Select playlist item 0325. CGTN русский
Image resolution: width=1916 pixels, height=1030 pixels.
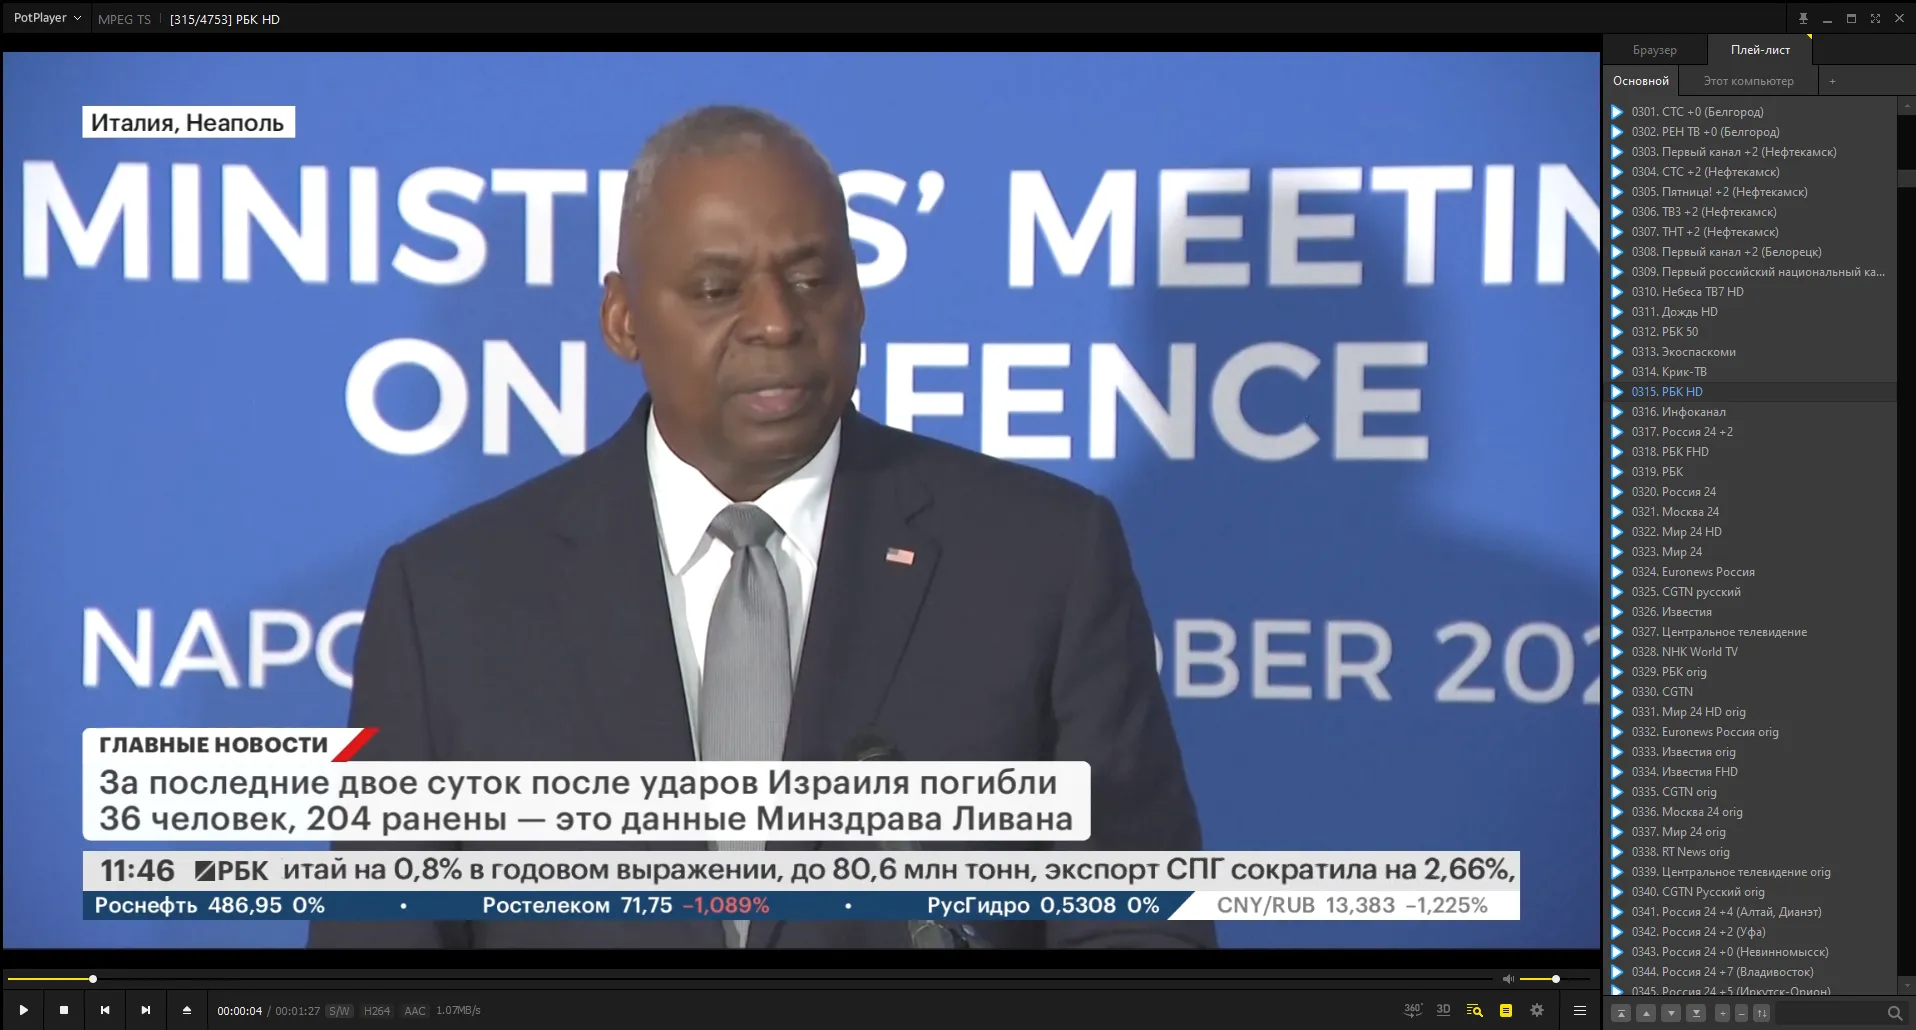1750,592
